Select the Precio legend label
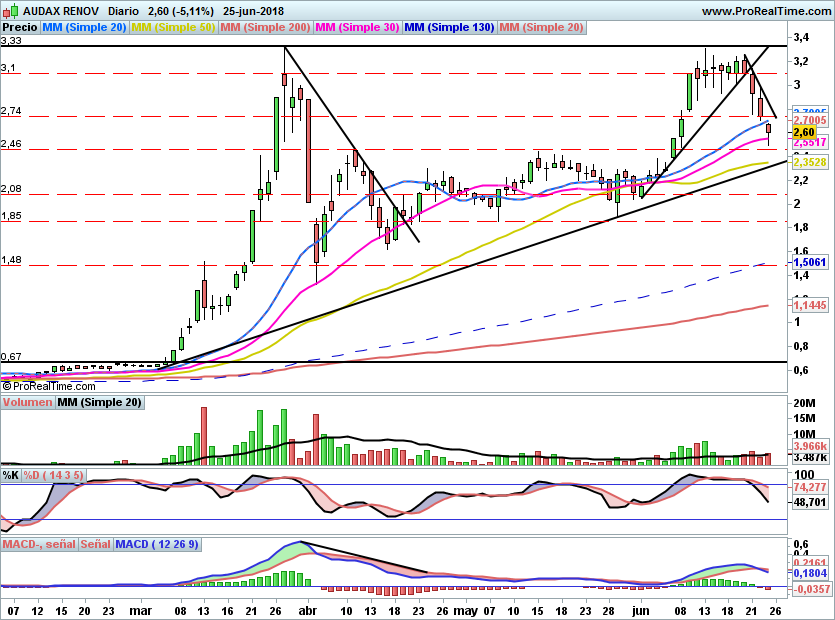The image size is (835, 620). (x=20, y=27)
